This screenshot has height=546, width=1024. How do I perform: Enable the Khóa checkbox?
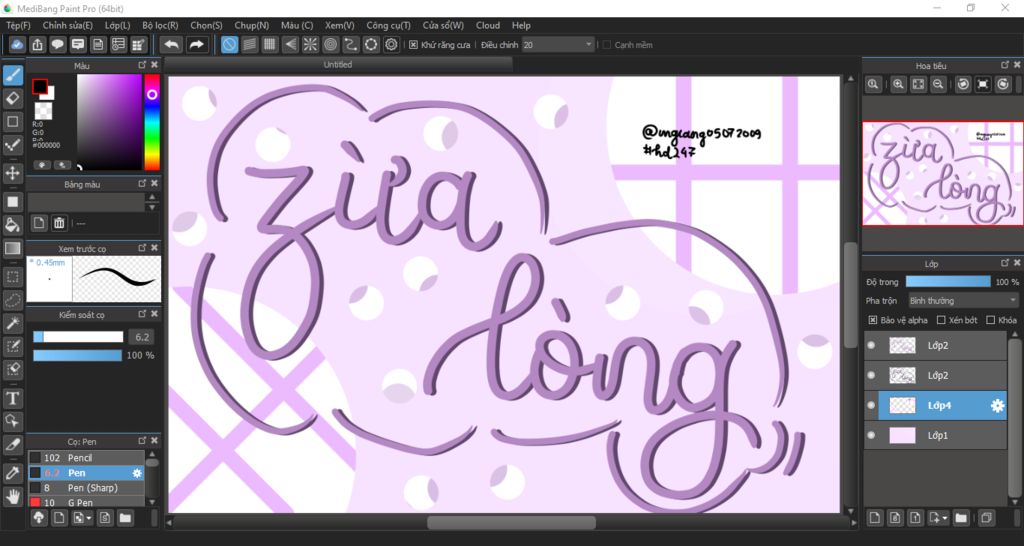click(x=990, y=320)
